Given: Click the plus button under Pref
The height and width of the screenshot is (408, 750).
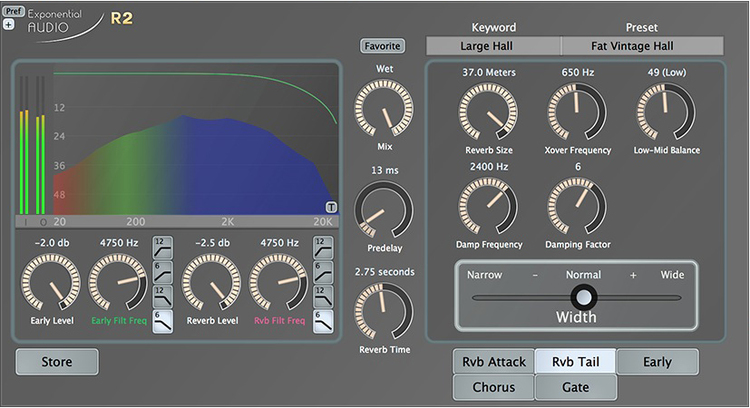Looking at the screenshot, I should [x=9, y=24].
